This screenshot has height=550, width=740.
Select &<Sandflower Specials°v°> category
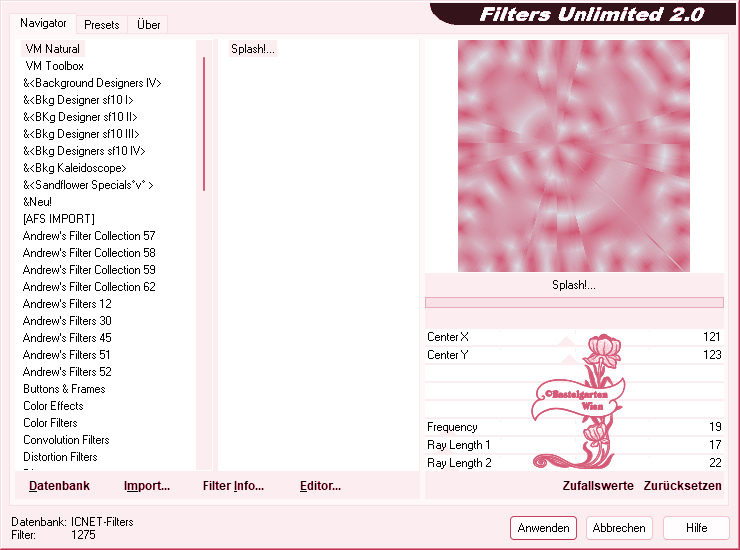(x=88, y=185)
